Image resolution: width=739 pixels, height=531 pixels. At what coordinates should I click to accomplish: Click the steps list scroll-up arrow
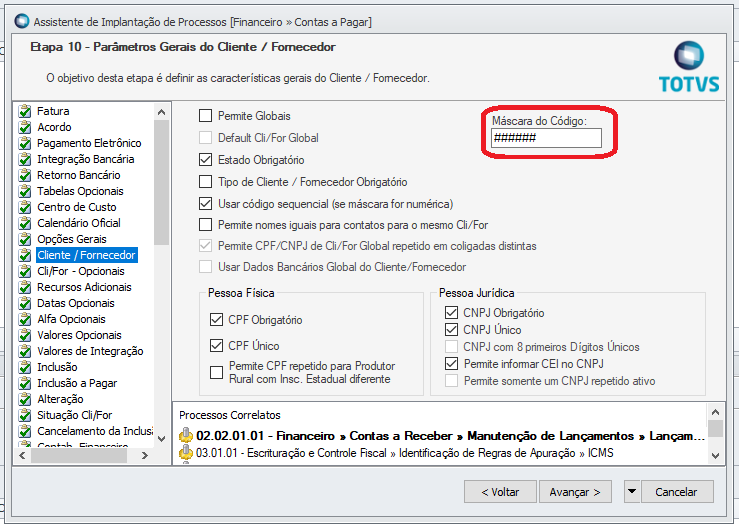coord(161,112)
